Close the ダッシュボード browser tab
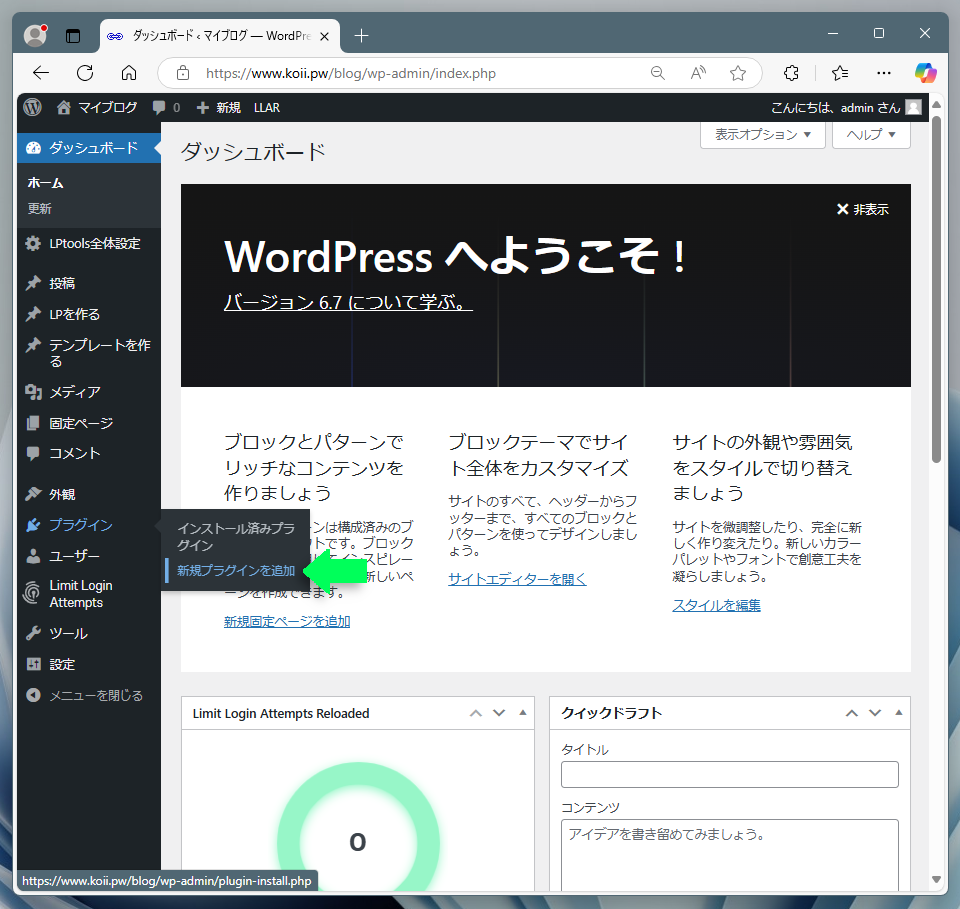The width and height of the screenshot is (960, 909). [x=324, y=37]
